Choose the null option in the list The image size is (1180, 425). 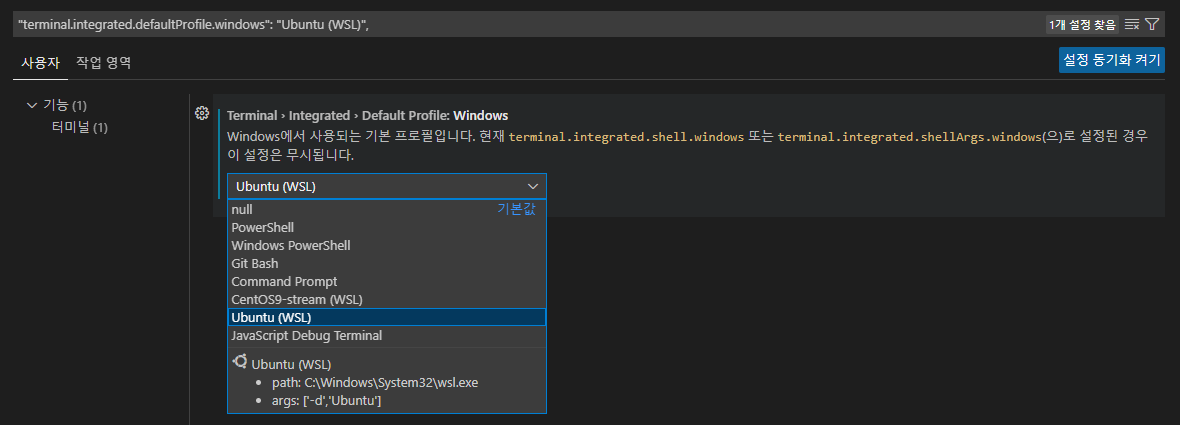(x=387, y=210)
